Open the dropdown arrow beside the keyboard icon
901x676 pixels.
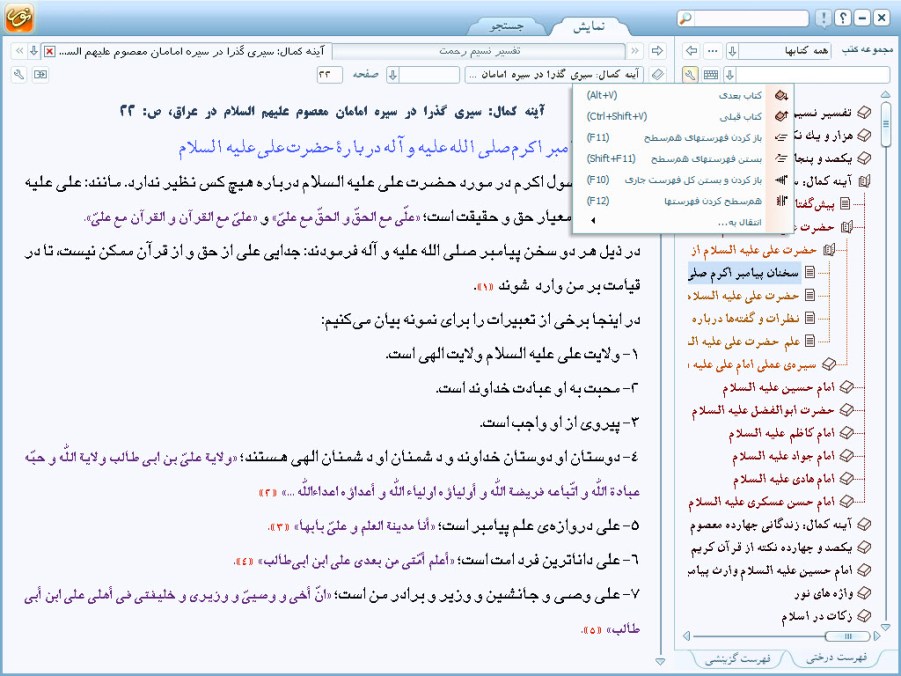click(730, 75)
